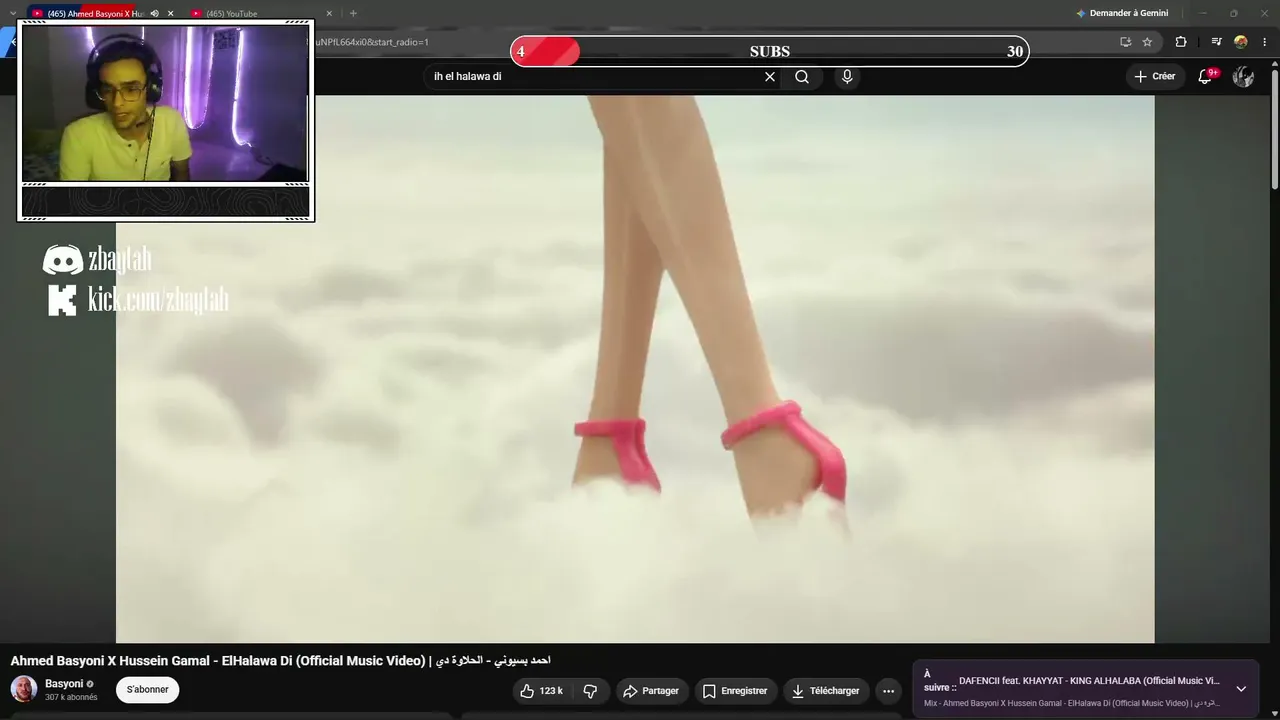Close the Ahmed Basyoni browser tab
The image size is (1280, 720).
[x=171, y=13]
